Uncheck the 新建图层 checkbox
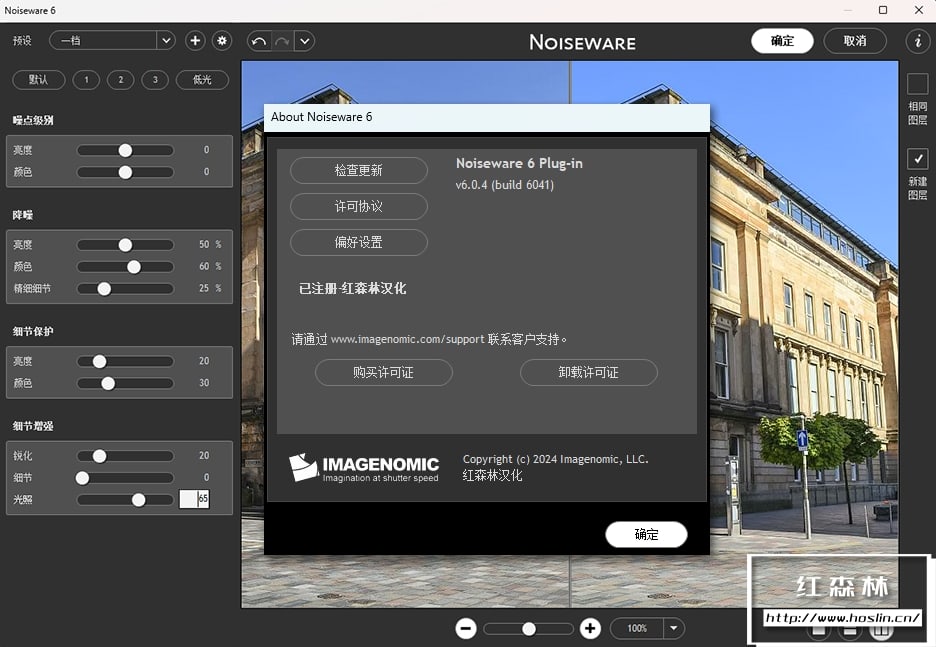This screenshot has width=936, height=647. pyautogui.click(x=917, y=159)
